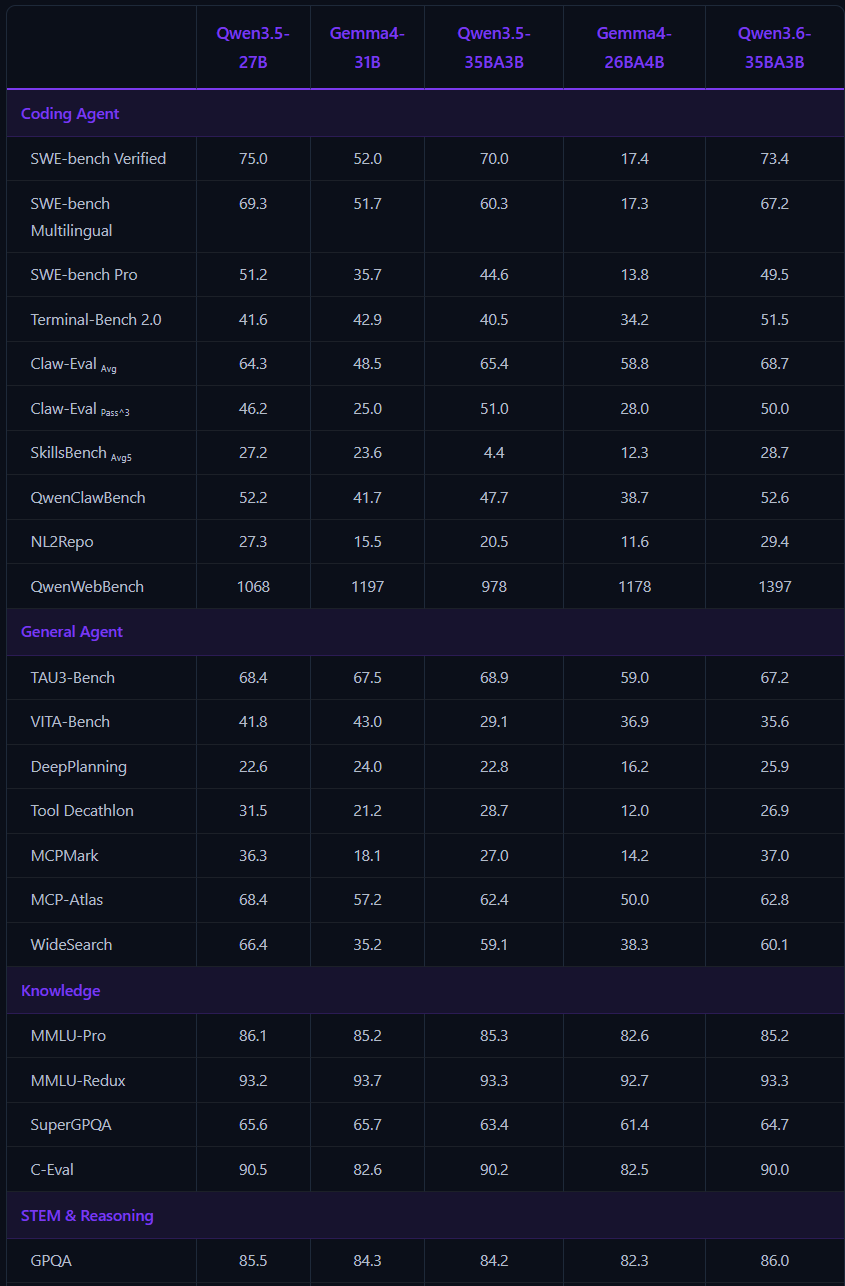Click the GPQA row label
The image size is (845, 1286).
(x=51, y=1261)
